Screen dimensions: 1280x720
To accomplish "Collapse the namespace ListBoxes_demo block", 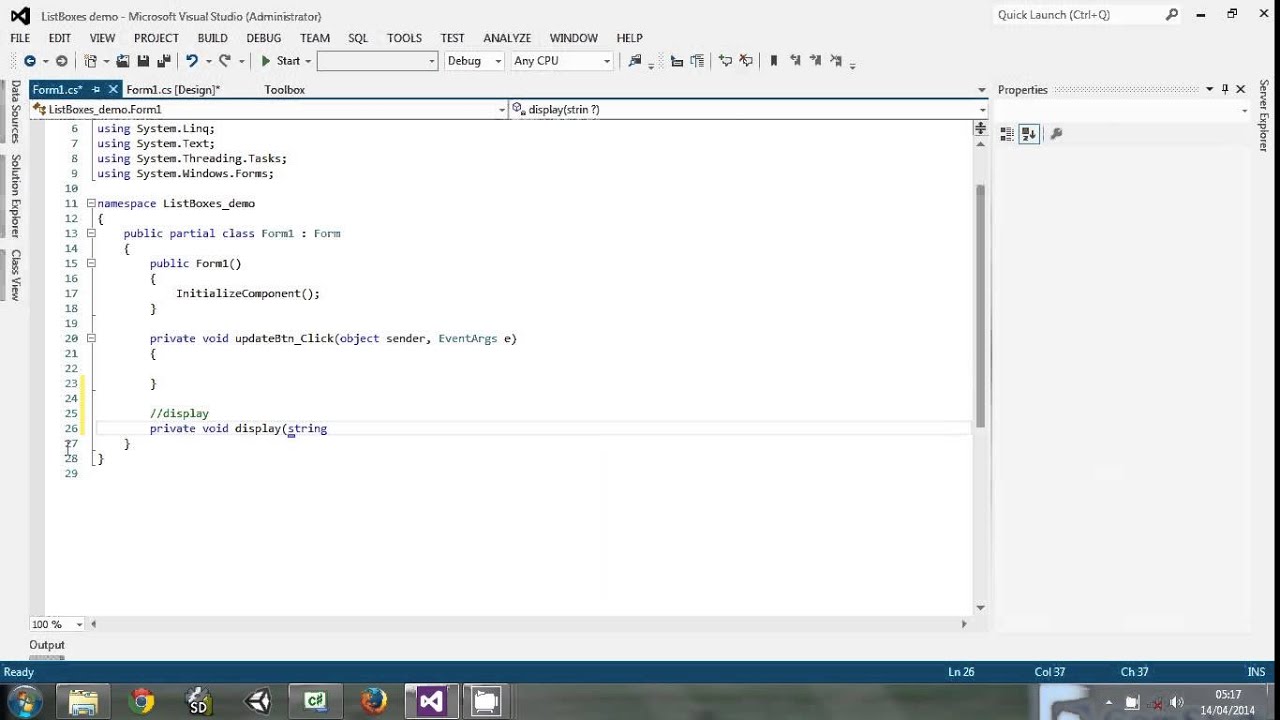I will tap(91, 203).
